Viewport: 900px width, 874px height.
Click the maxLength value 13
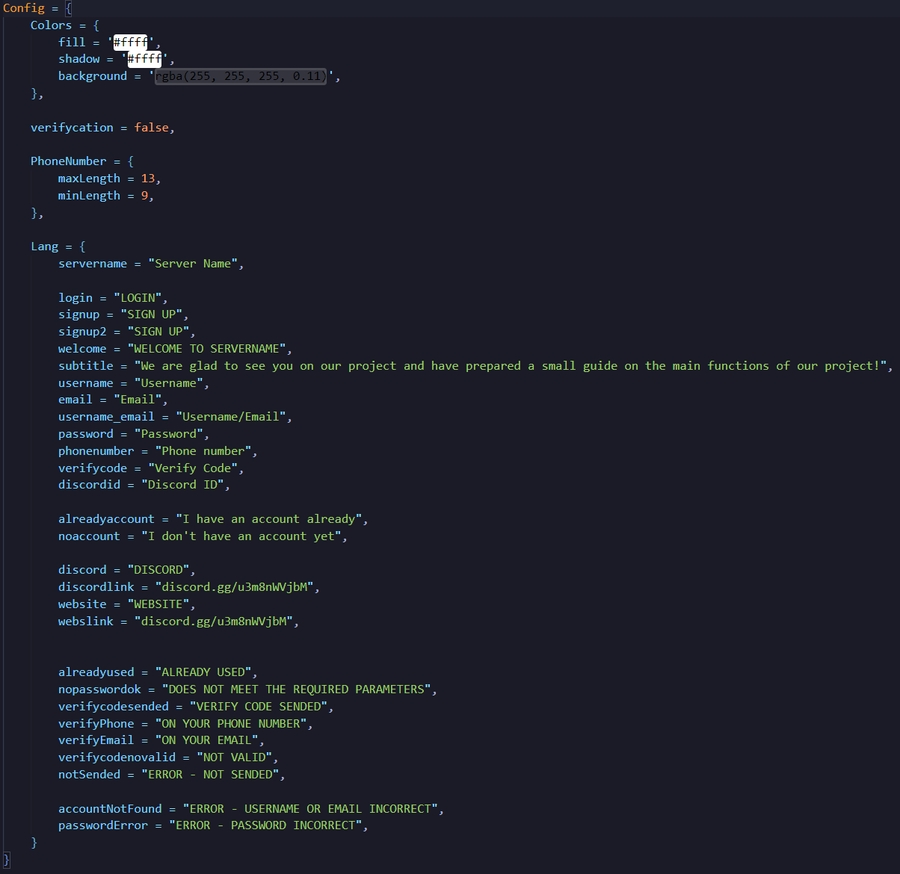(x=147, y=178)
